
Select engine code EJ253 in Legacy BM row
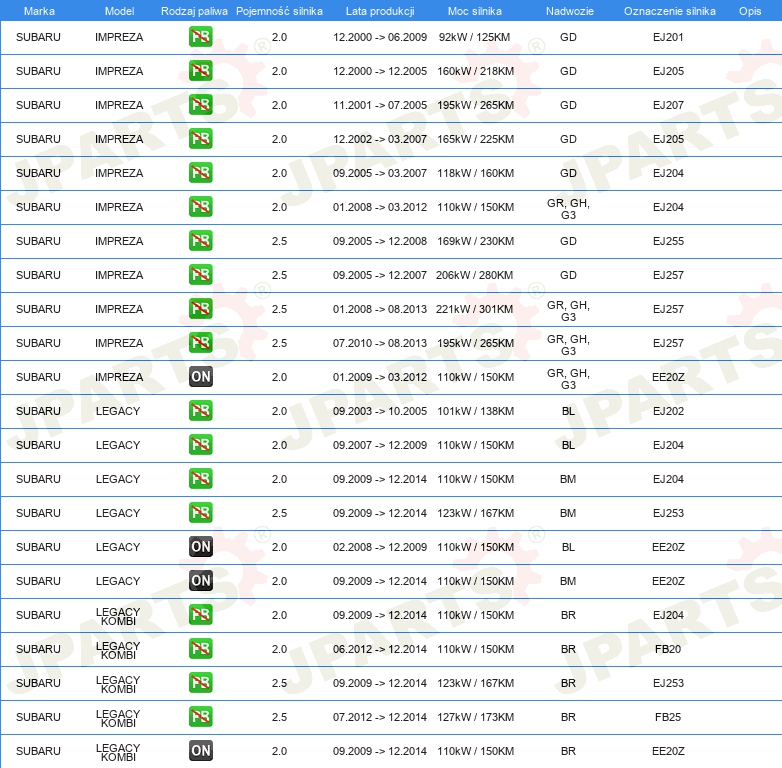[x=668, y=513]
